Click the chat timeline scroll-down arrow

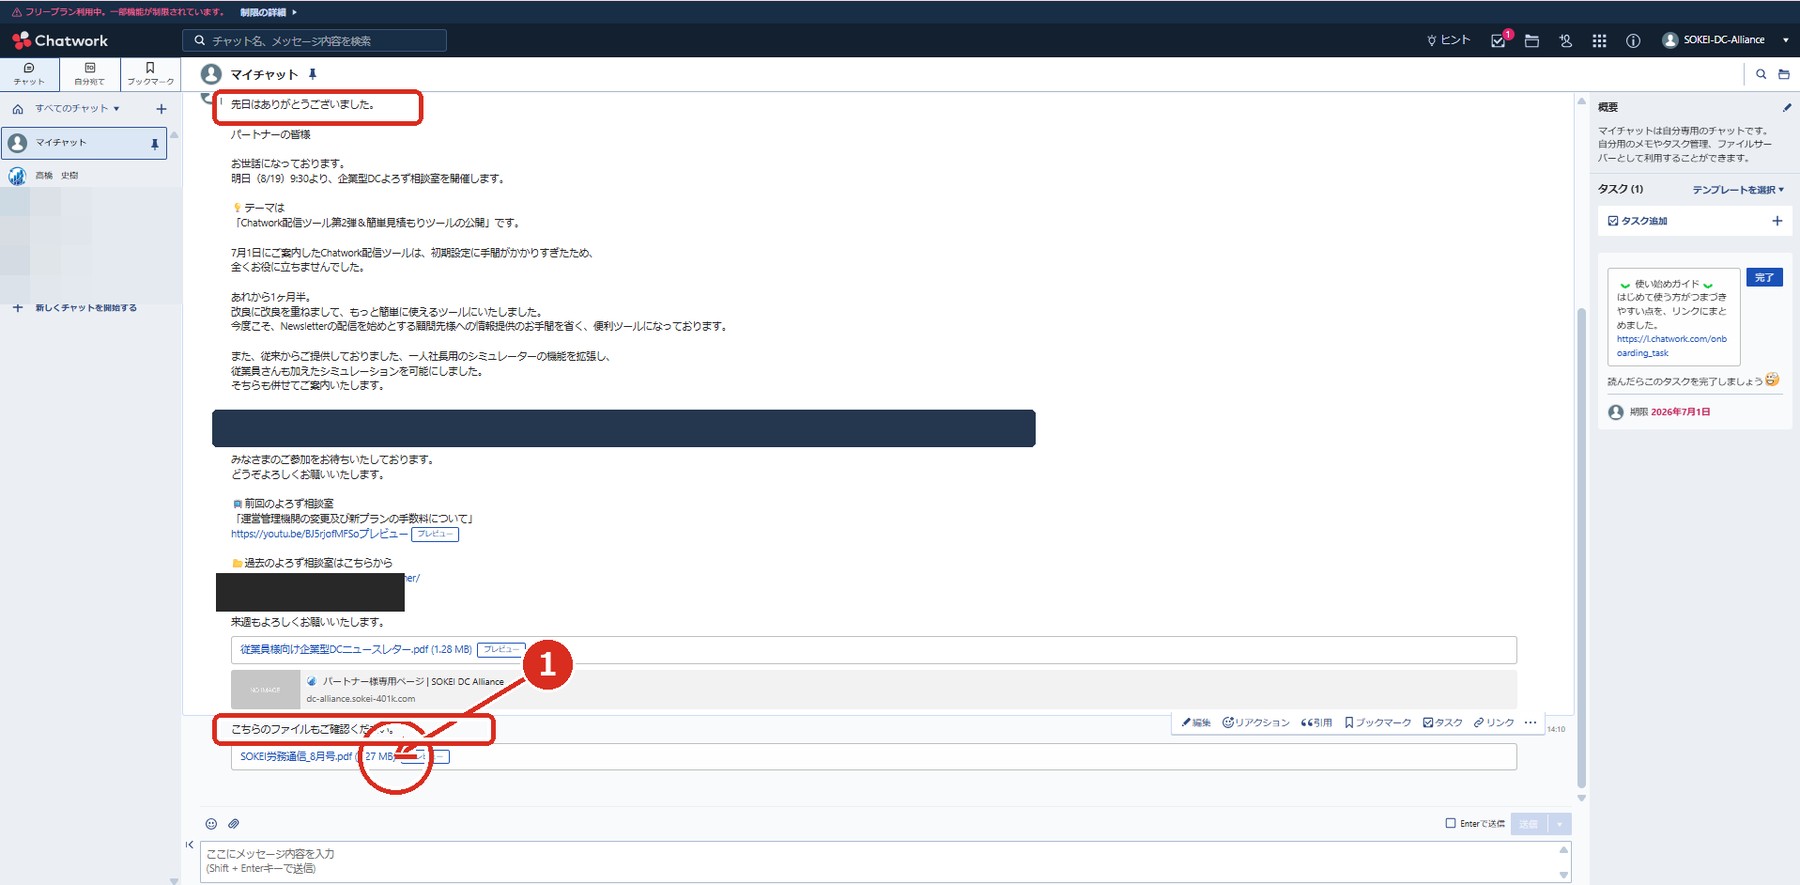(x=1581, y=798)
